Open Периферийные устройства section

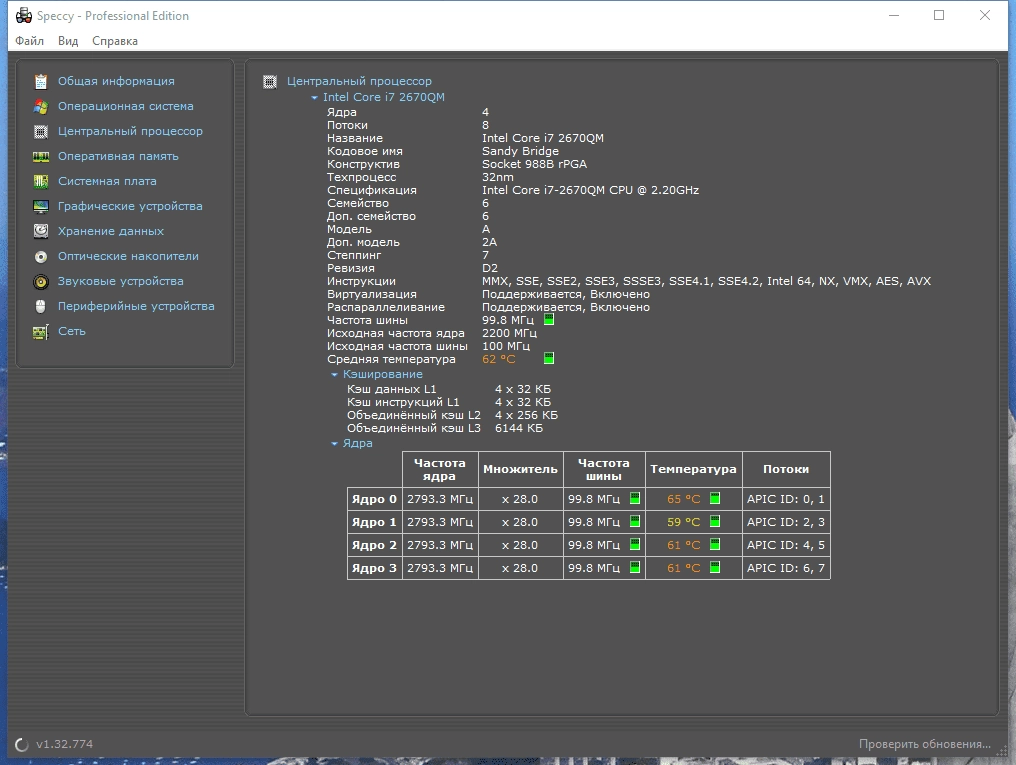(x=136, y=306)
